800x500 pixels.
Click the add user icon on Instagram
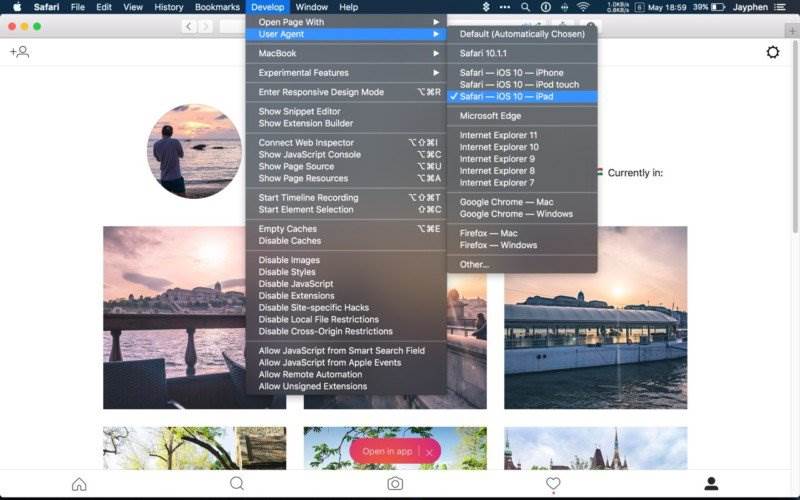19,52
